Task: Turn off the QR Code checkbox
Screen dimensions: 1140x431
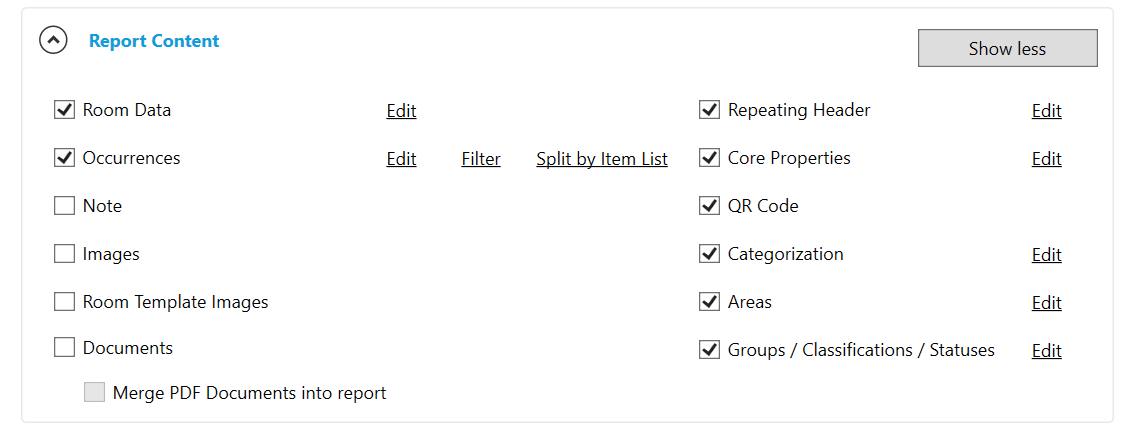Action: click(710, 206)
